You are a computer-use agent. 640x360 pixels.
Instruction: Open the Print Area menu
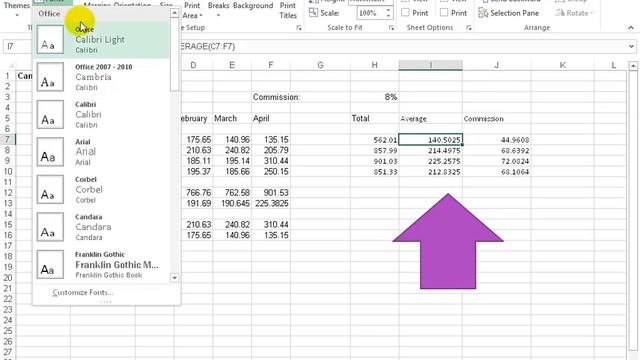(x=192, y=10)
